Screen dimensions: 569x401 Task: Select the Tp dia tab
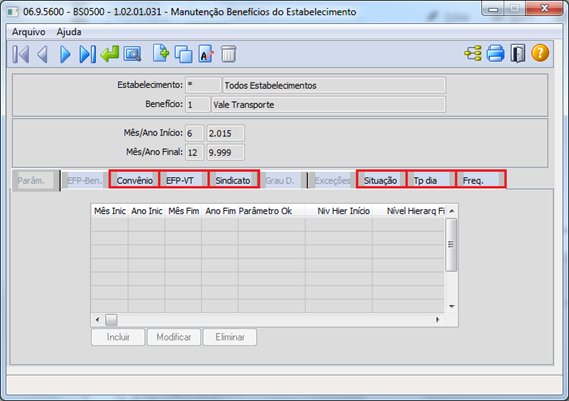(431, 180)
